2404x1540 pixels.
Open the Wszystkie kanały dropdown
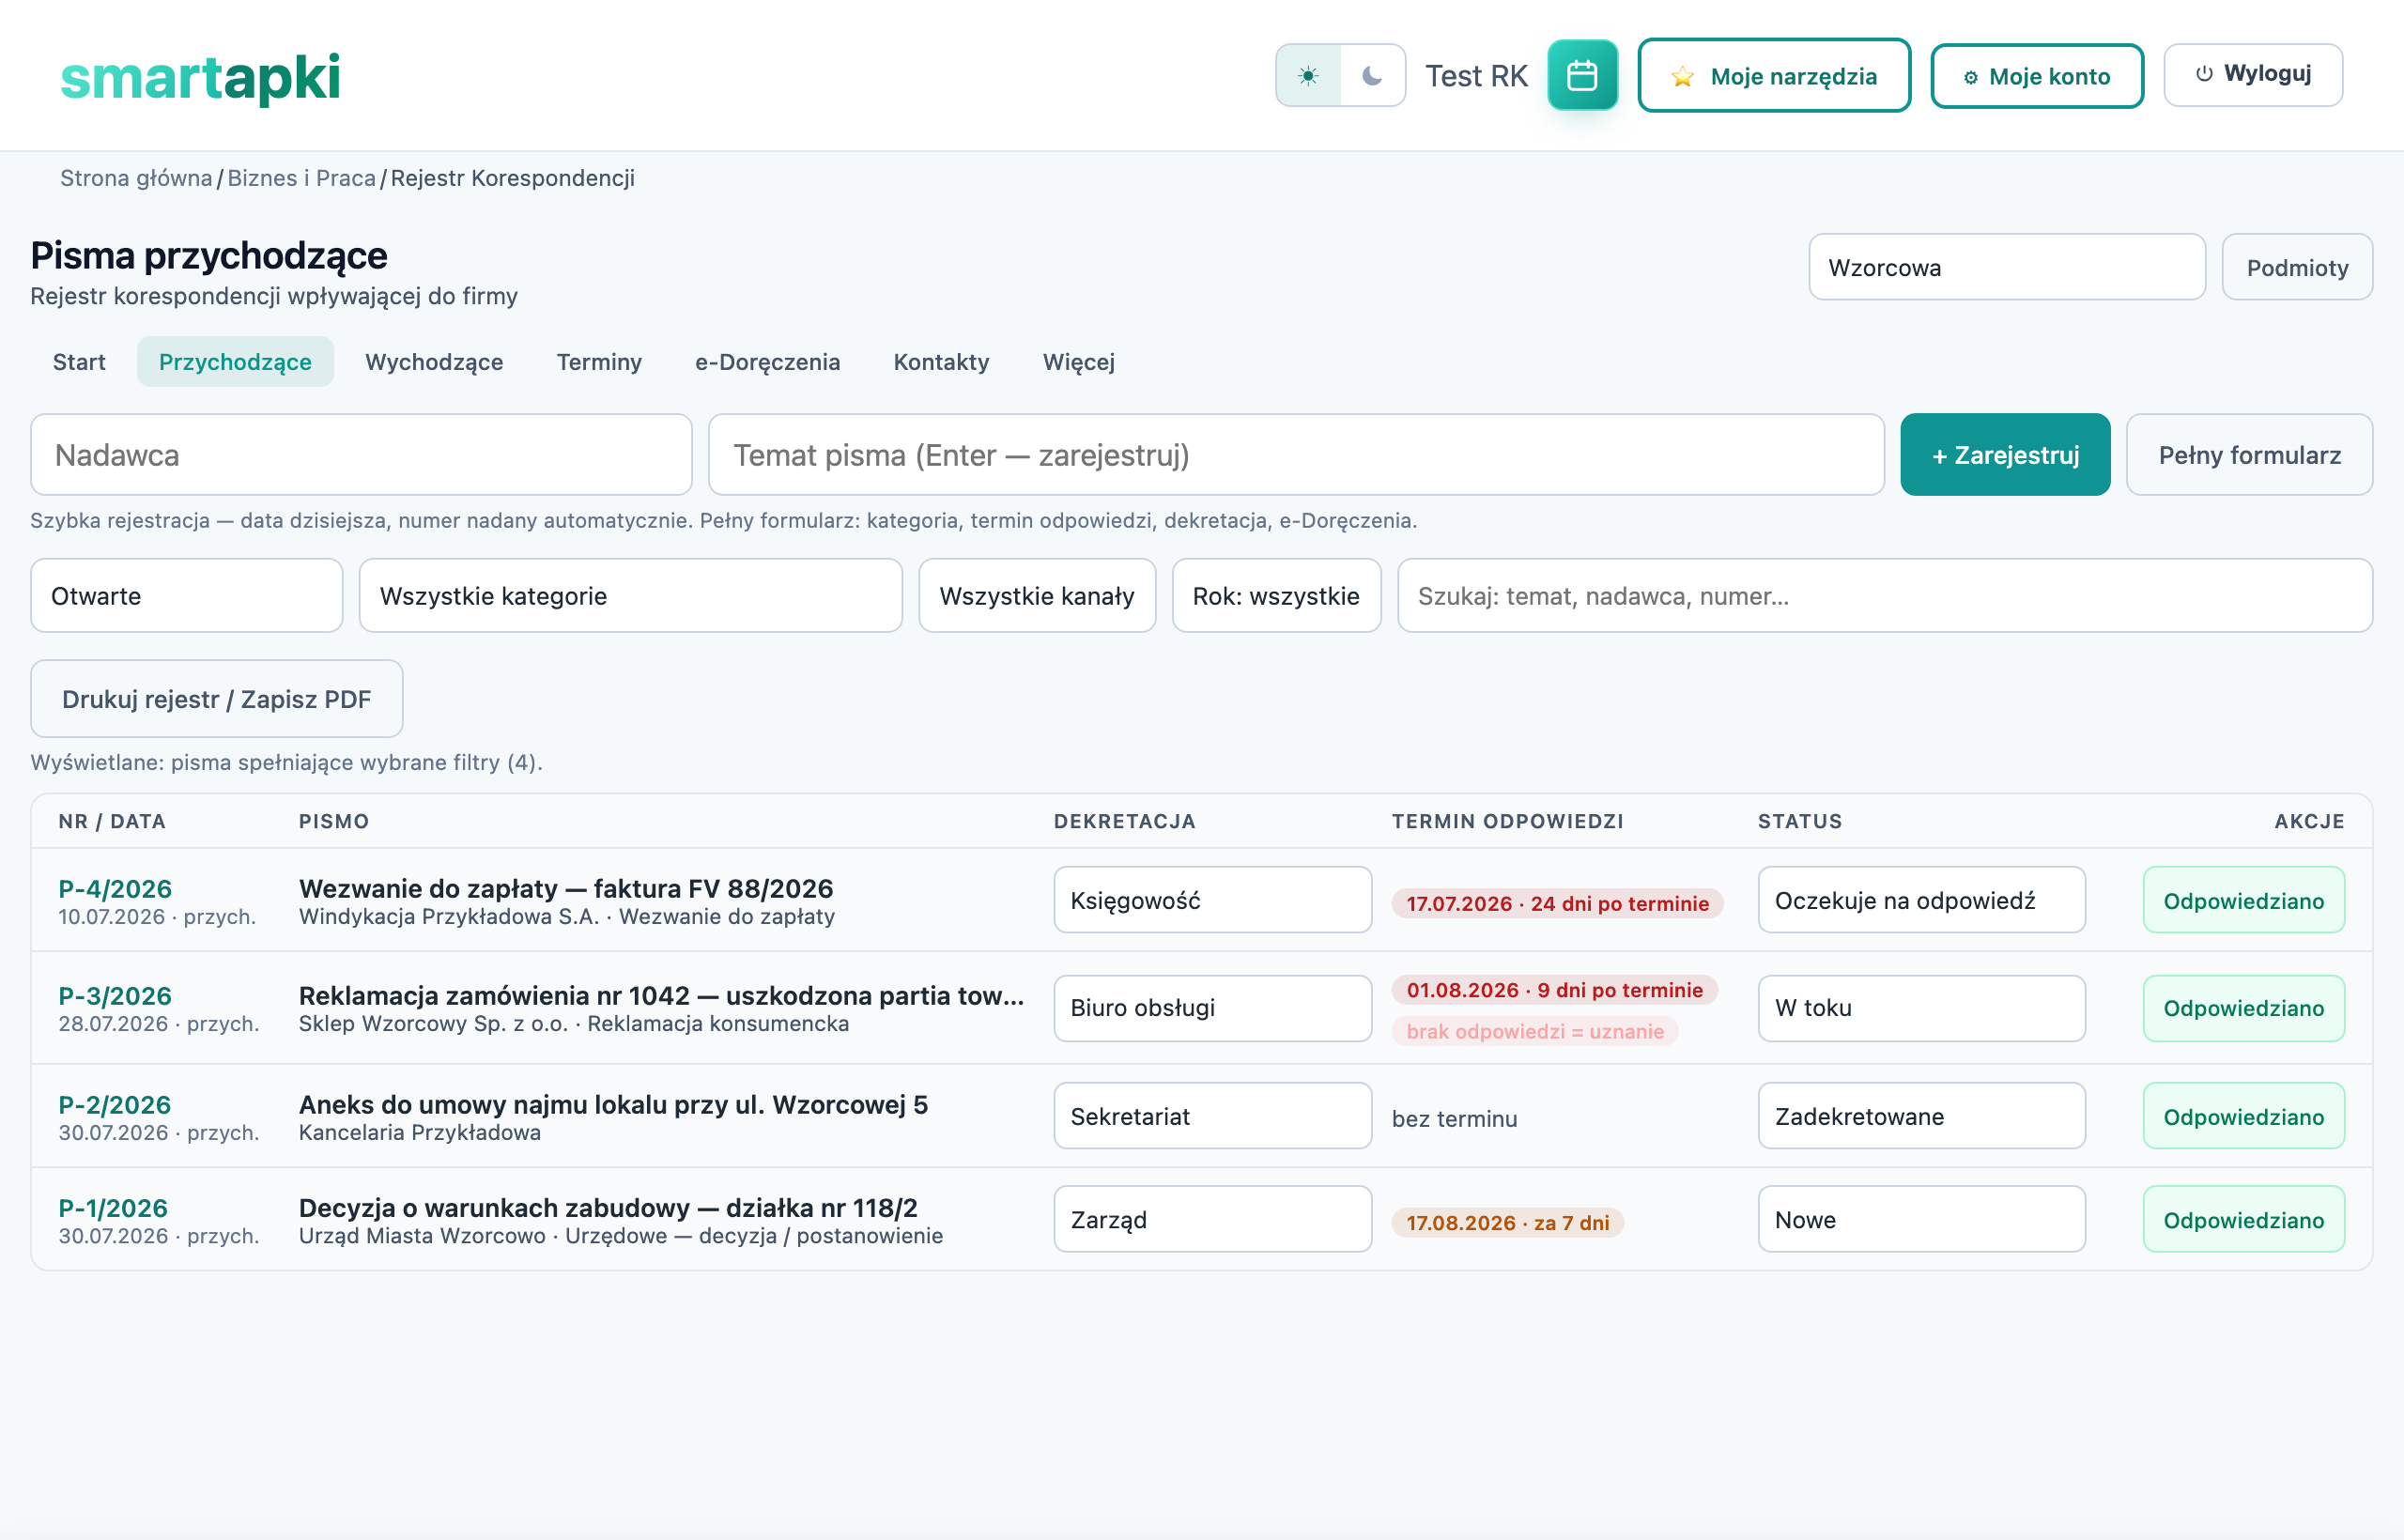pyautogui.click(x=1037, y=596)
